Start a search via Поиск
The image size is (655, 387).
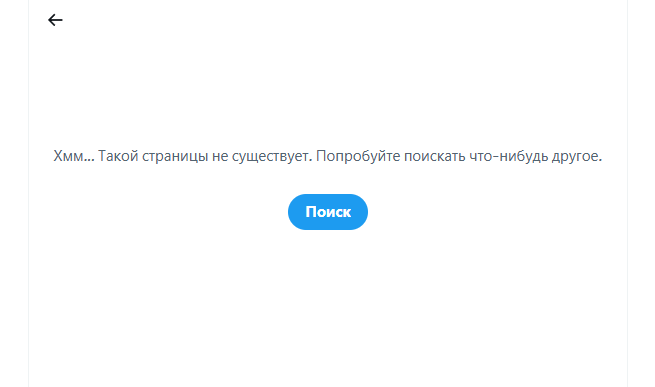pos(328,212)
